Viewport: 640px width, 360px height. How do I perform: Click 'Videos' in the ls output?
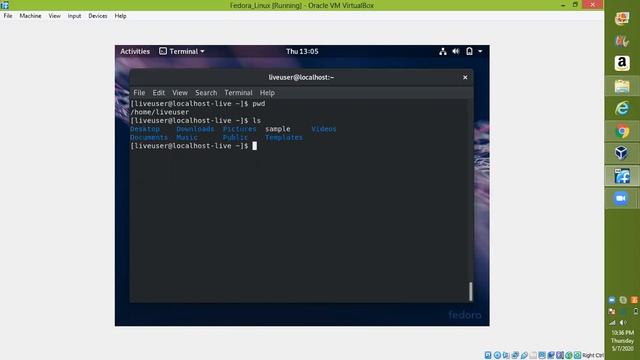coord(324,129)
